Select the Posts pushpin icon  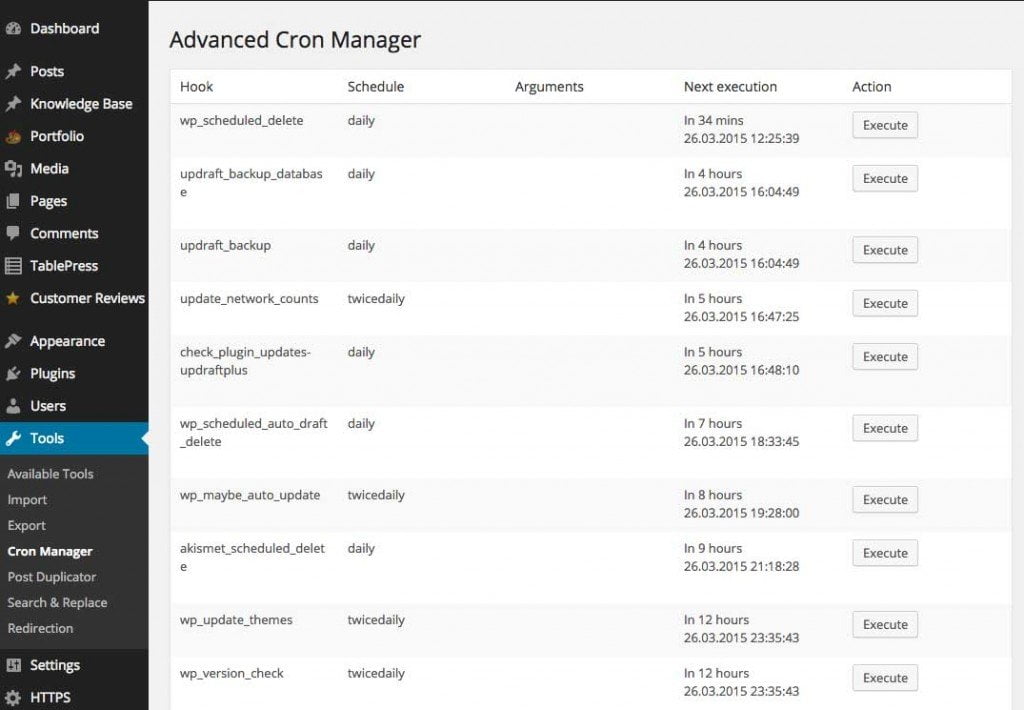pyautogui.click(x=14, y=71)
